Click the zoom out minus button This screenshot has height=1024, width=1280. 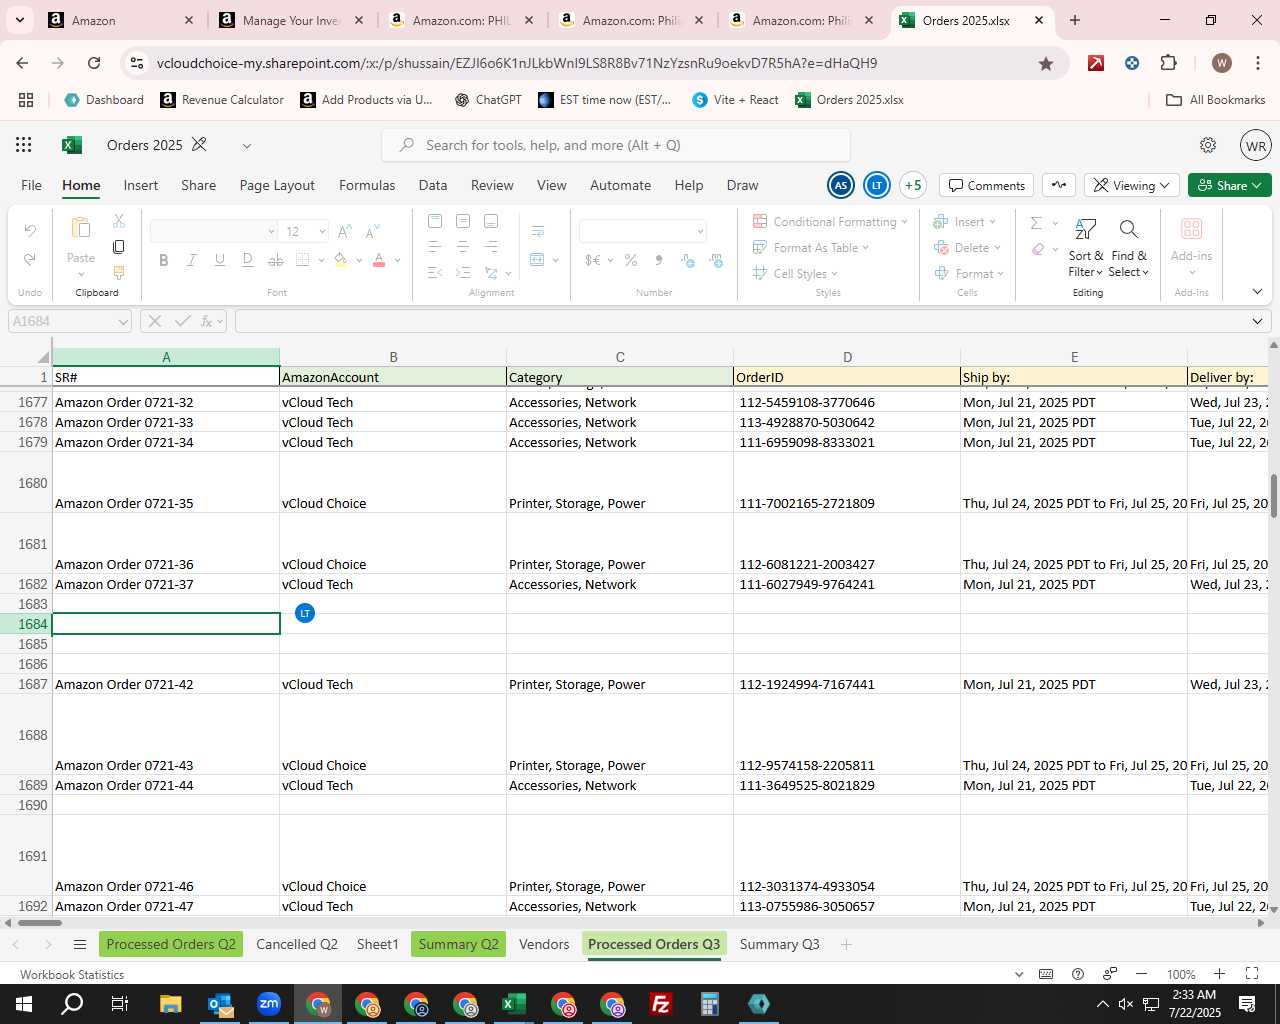(1141, 974)
